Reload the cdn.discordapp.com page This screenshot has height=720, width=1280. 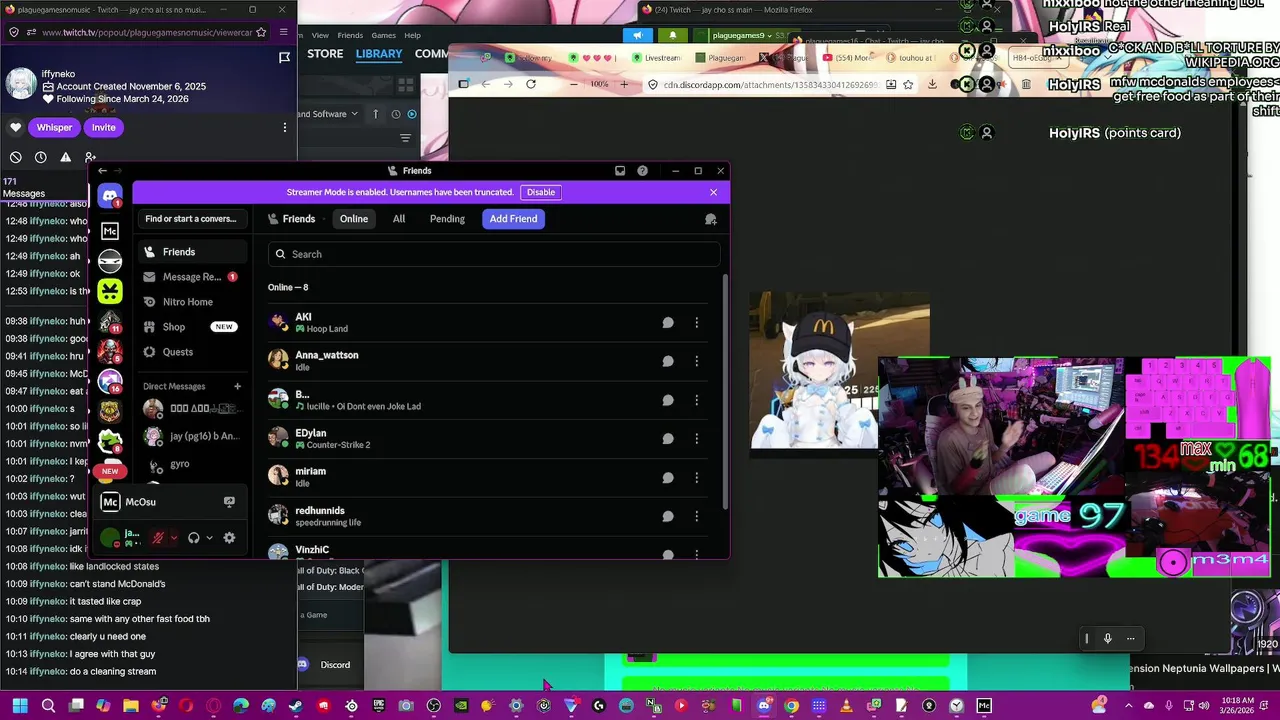point(531,84)
